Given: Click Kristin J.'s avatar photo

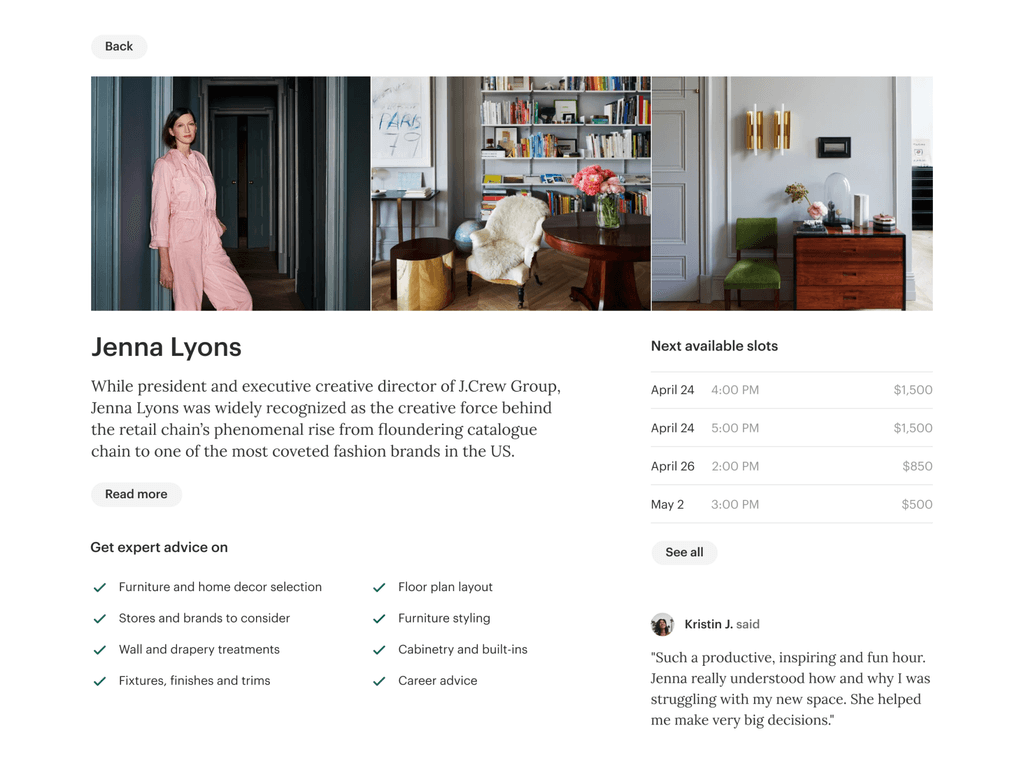Looking at the screenshot, I should [x=662, y=624].
